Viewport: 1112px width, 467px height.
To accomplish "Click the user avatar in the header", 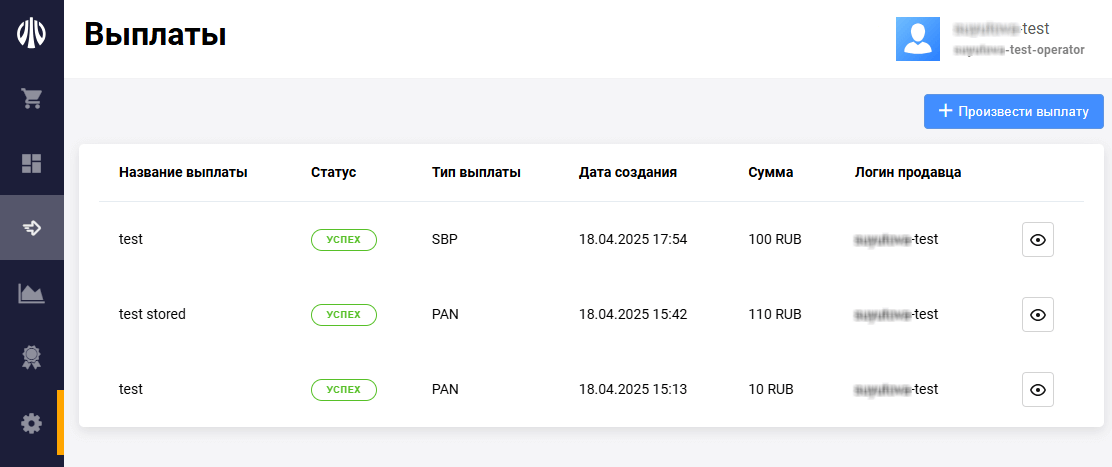I will (918, 39).
